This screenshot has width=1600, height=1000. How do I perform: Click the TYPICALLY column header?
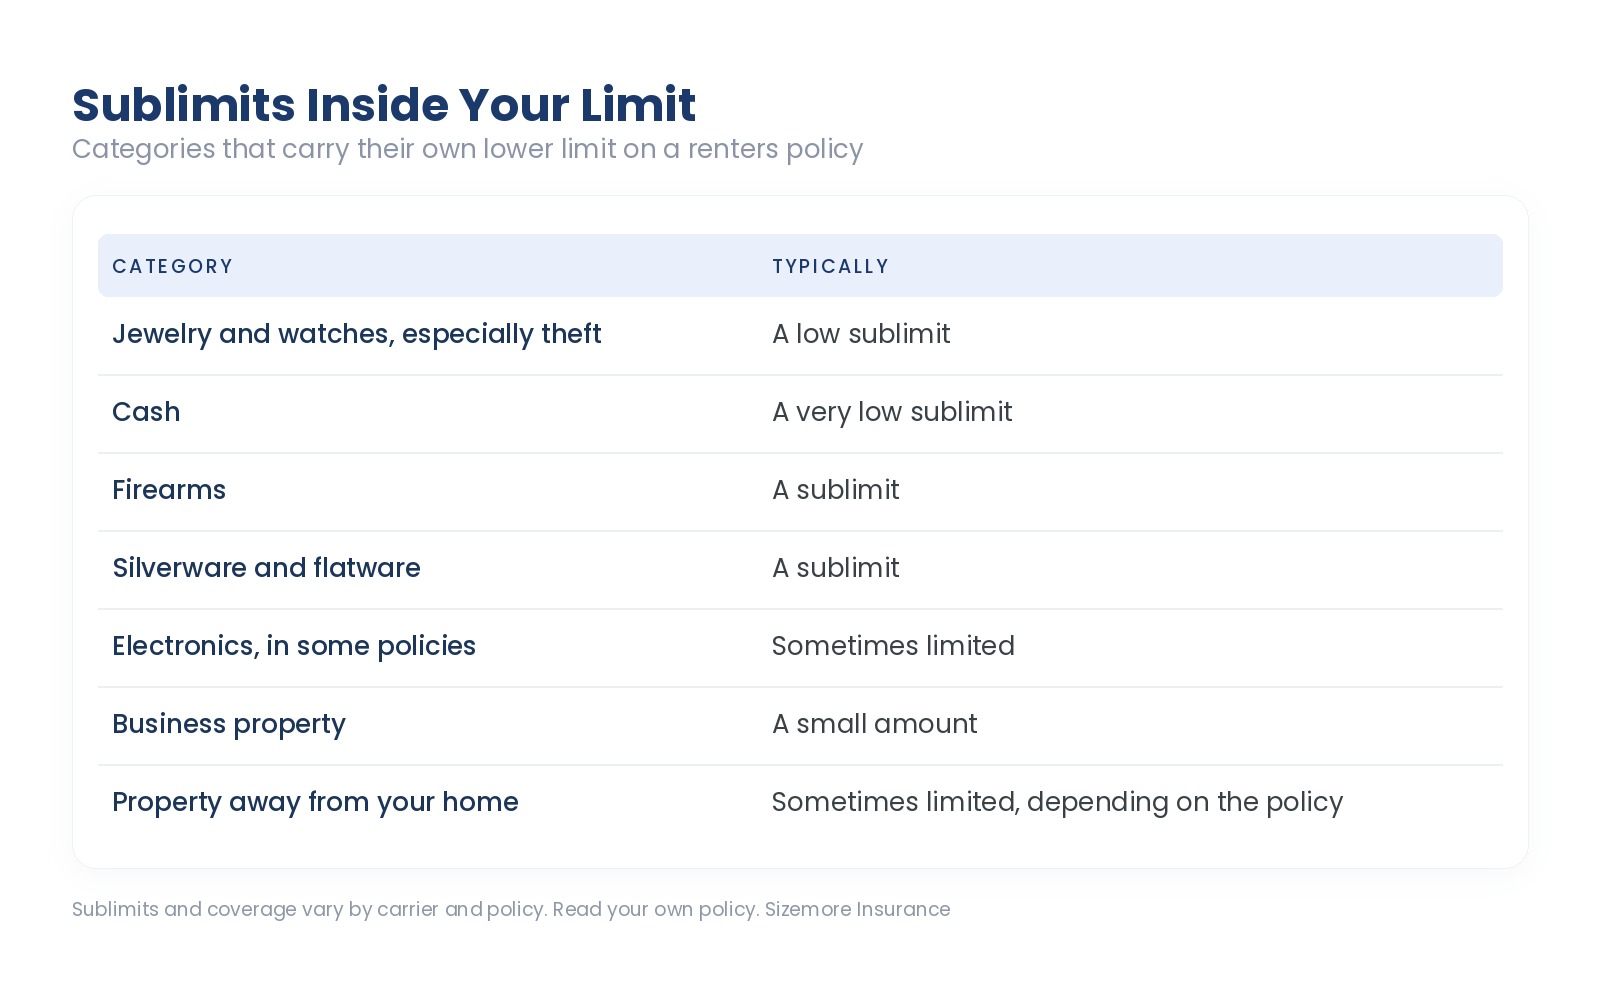830,266
